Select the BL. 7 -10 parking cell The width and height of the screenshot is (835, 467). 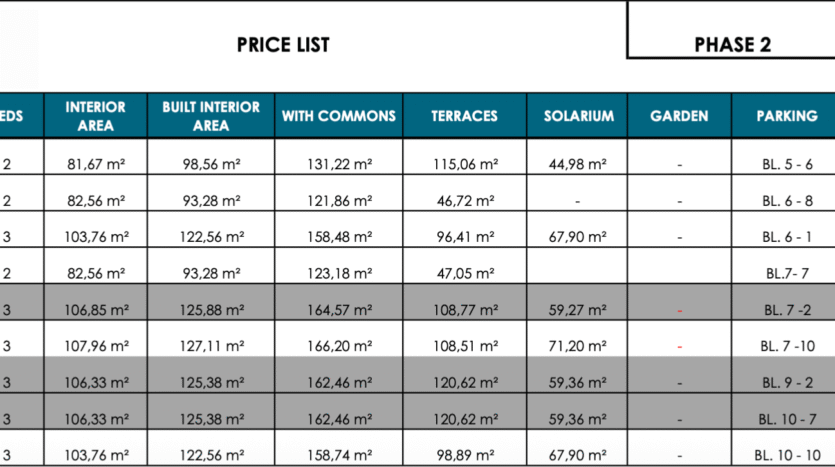click(784, 339)
